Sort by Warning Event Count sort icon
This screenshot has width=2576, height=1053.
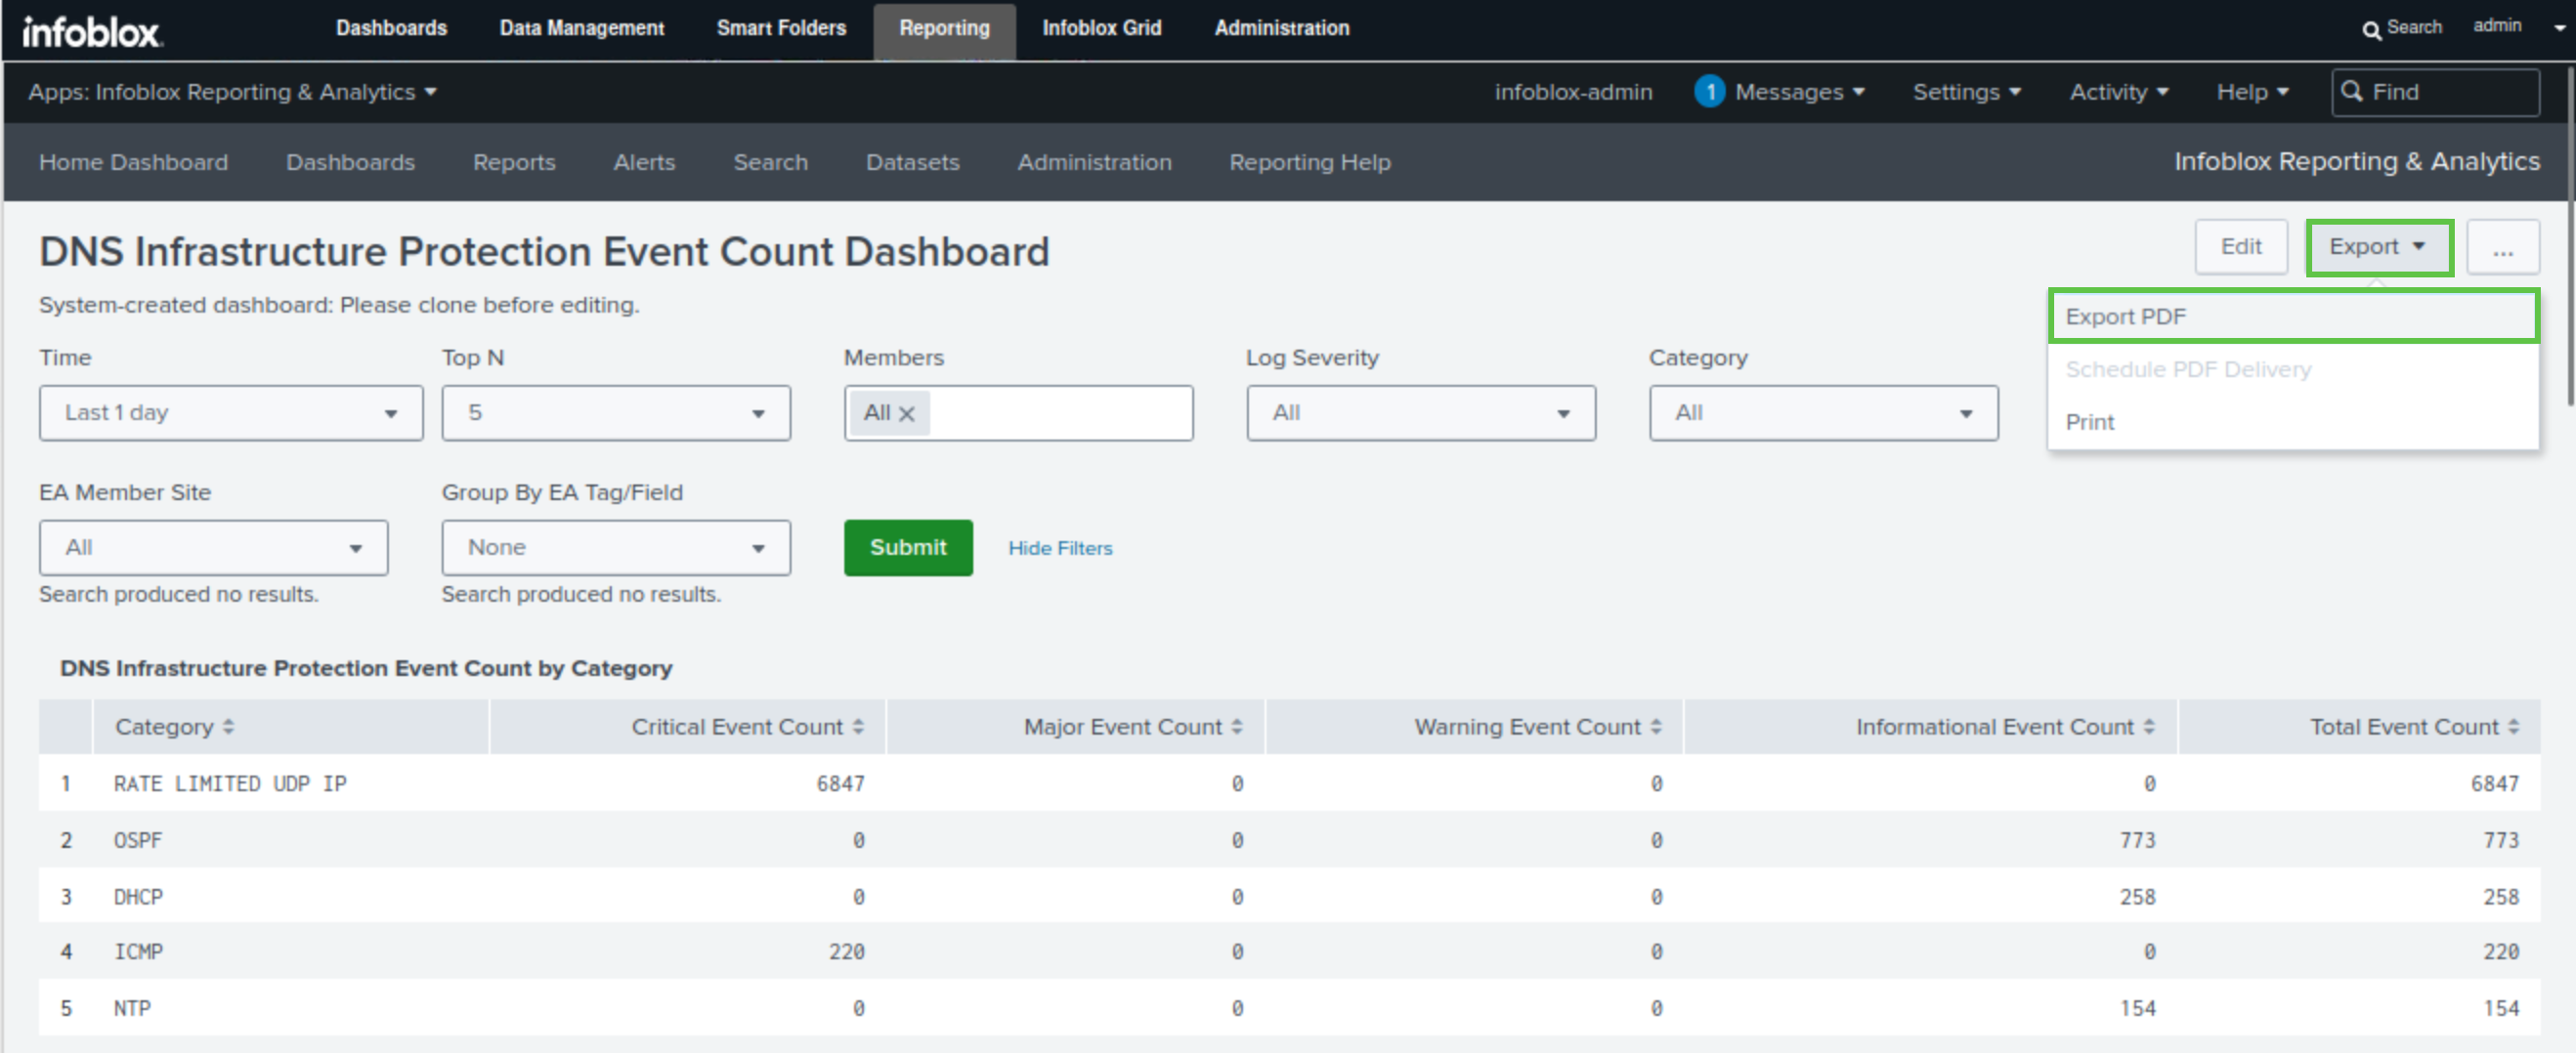(1656, 727)
